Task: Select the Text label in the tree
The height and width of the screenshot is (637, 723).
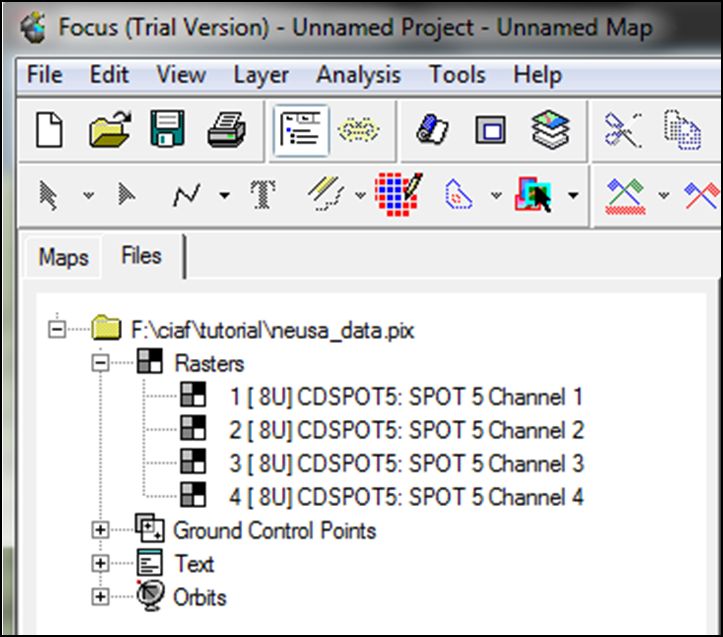Action: point(194,564)
